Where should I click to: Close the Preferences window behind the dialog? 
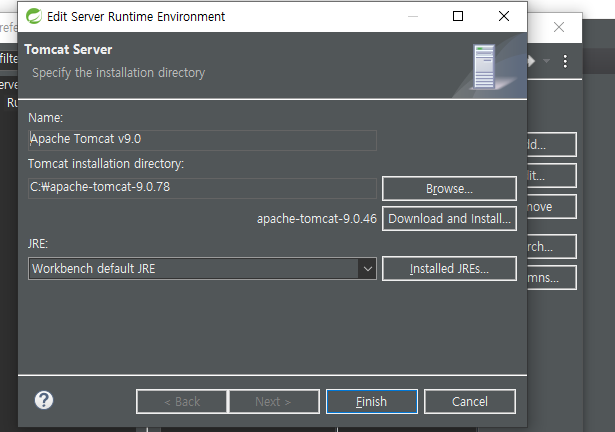pos(559,27)
